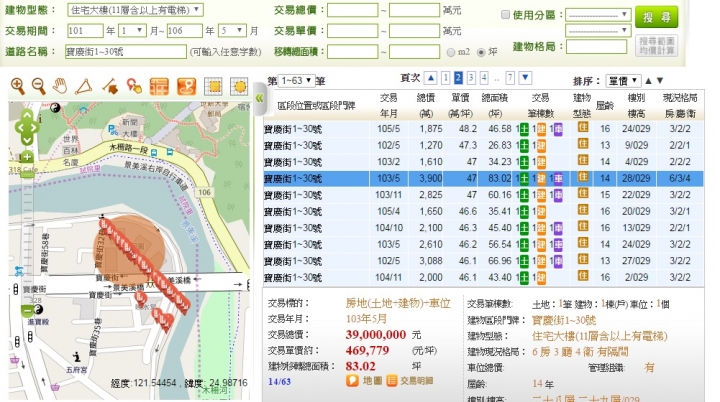Click the 交易單價 maximum input field
Image resolution: width=720 pixels, height=402 pixels.
pos(414,31)
